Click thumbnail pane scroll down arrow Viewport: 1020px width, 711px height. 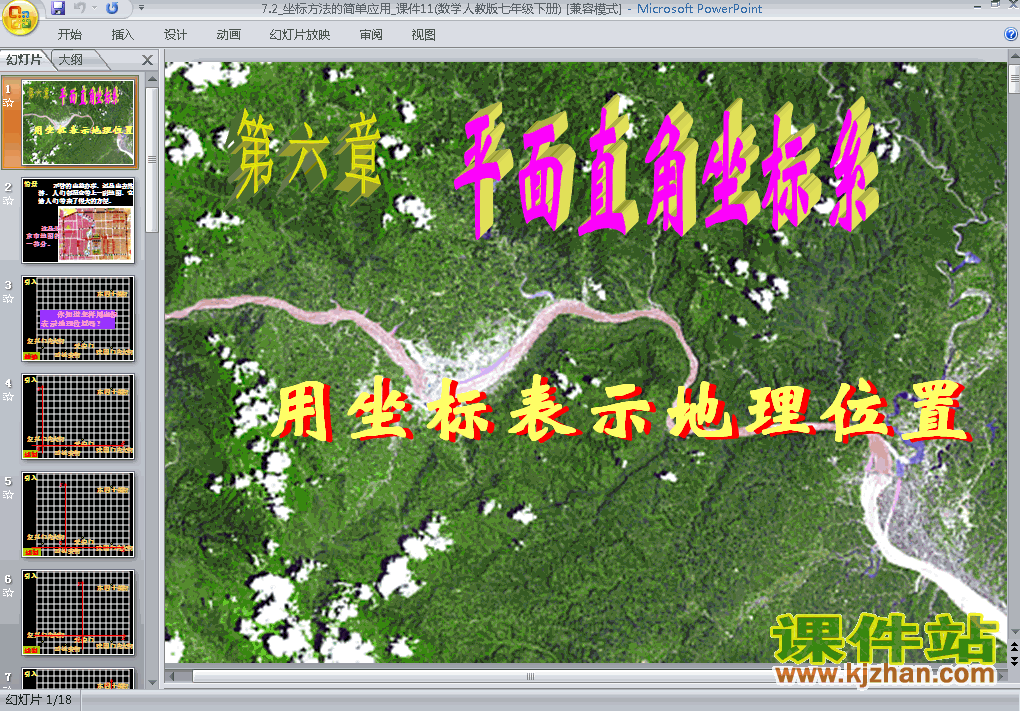pyautogui.click(x=152, y=682)
